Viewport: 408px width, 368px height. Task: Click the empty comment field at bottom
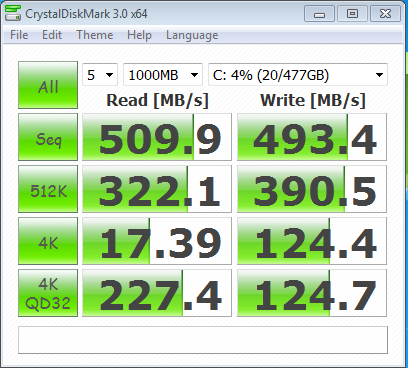[203, 340]
